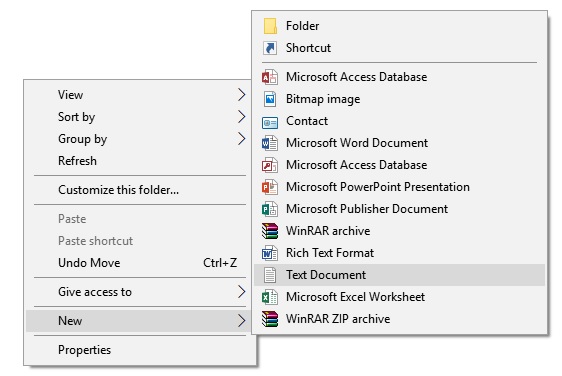Click the Shortcut arrow icon
Viewport: 562px width, 376px height.
coord(270,48)
